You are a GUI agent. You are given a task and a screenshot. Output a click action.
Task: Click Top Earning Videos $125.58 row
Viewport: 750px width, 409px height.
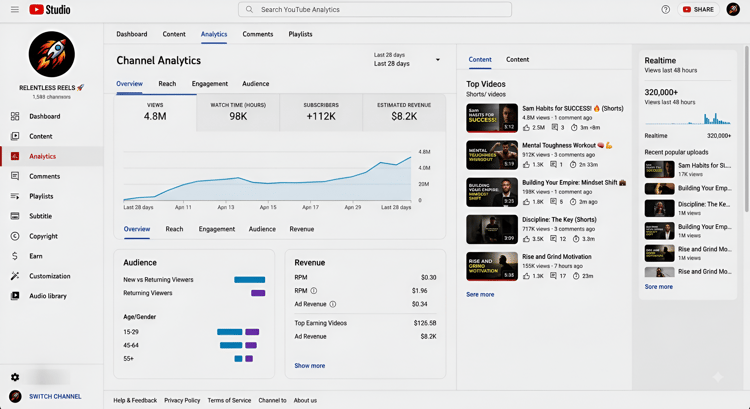(x=365, y=323)
